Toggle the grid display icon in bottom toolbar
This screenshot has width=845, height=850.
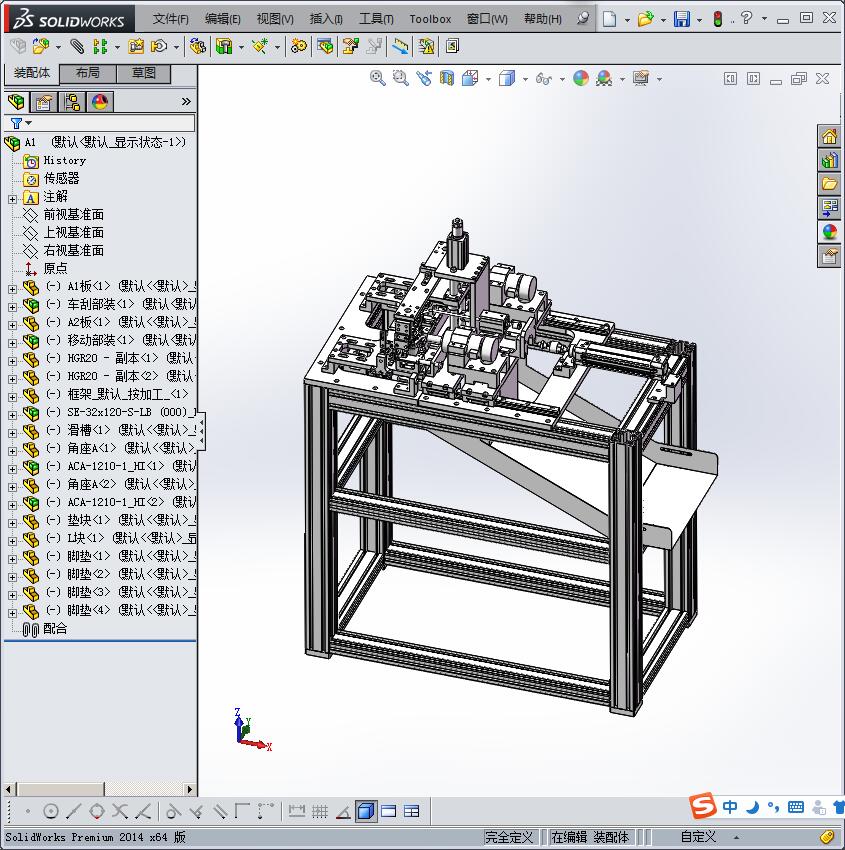click(x=320, y=811)
